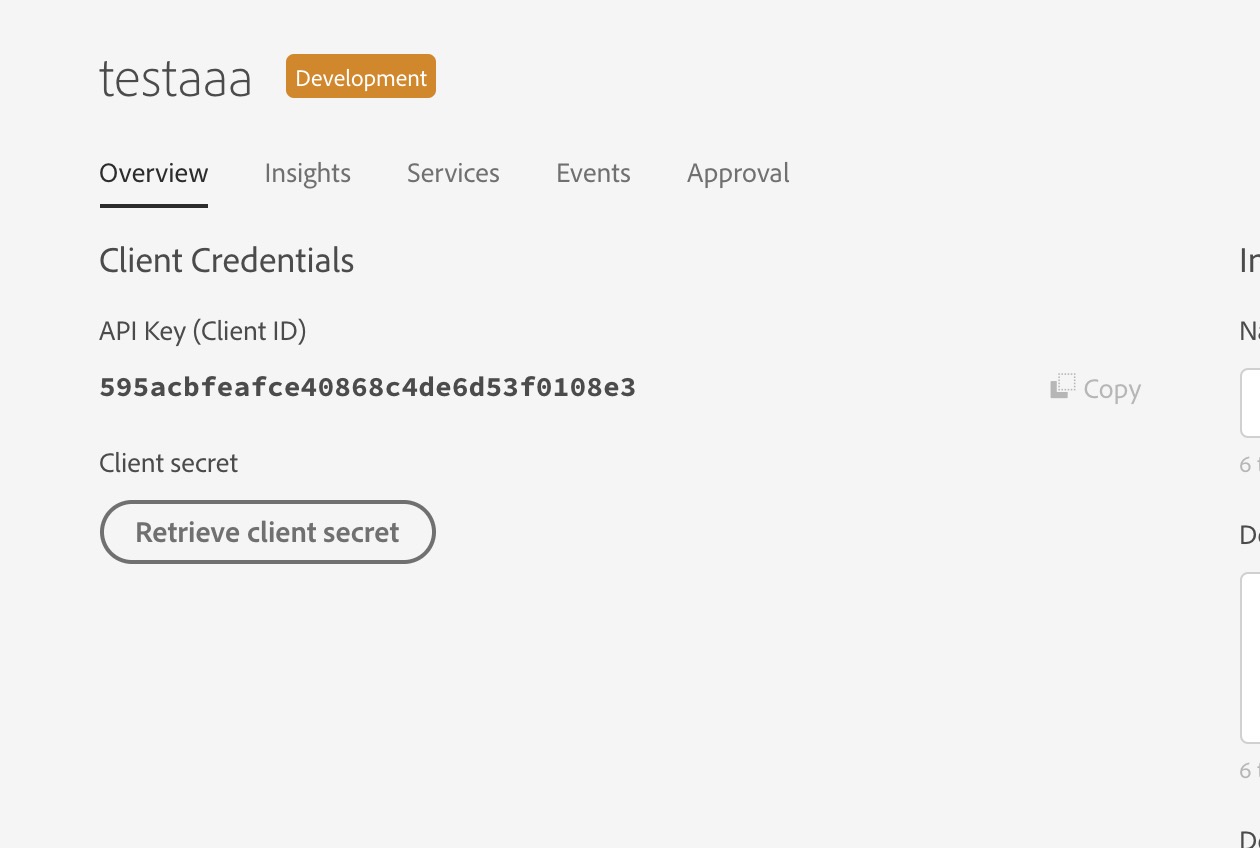This screenshot has width=1260, height=848.
Task: Click the orange Development badge
Action: click(361, 77)
